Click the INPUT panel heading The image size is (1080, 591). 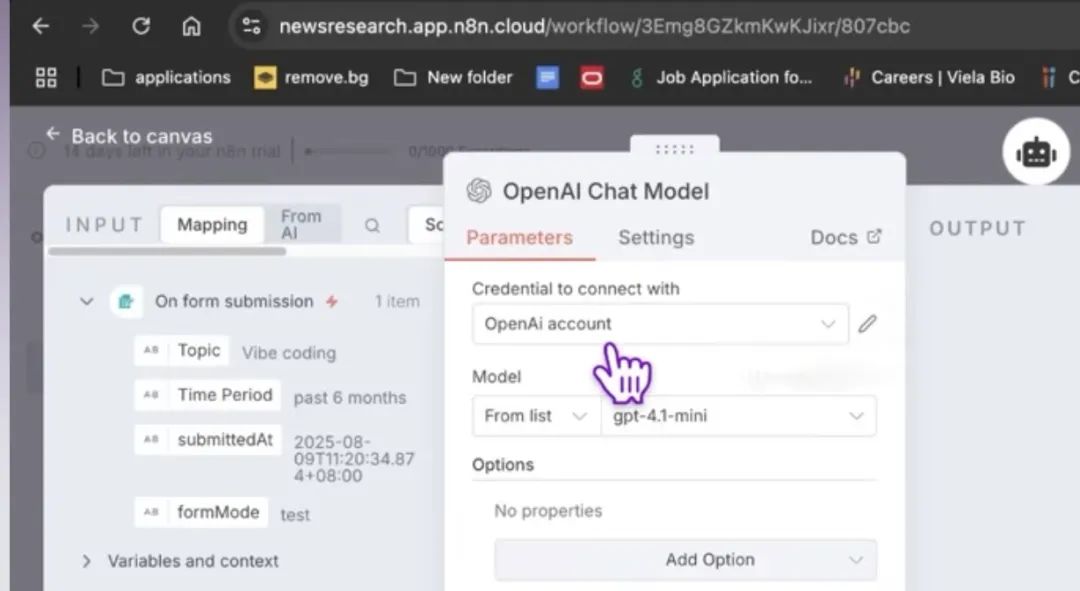[104, 225]
